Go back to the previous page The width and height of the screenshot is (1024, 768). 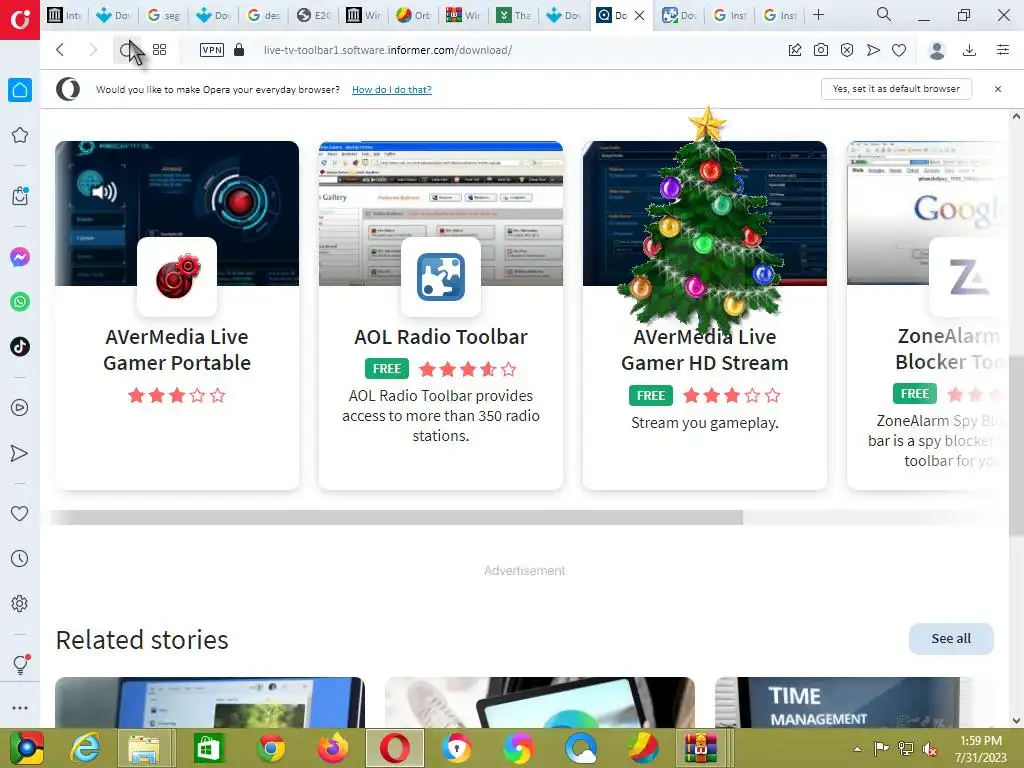(60, 50)
